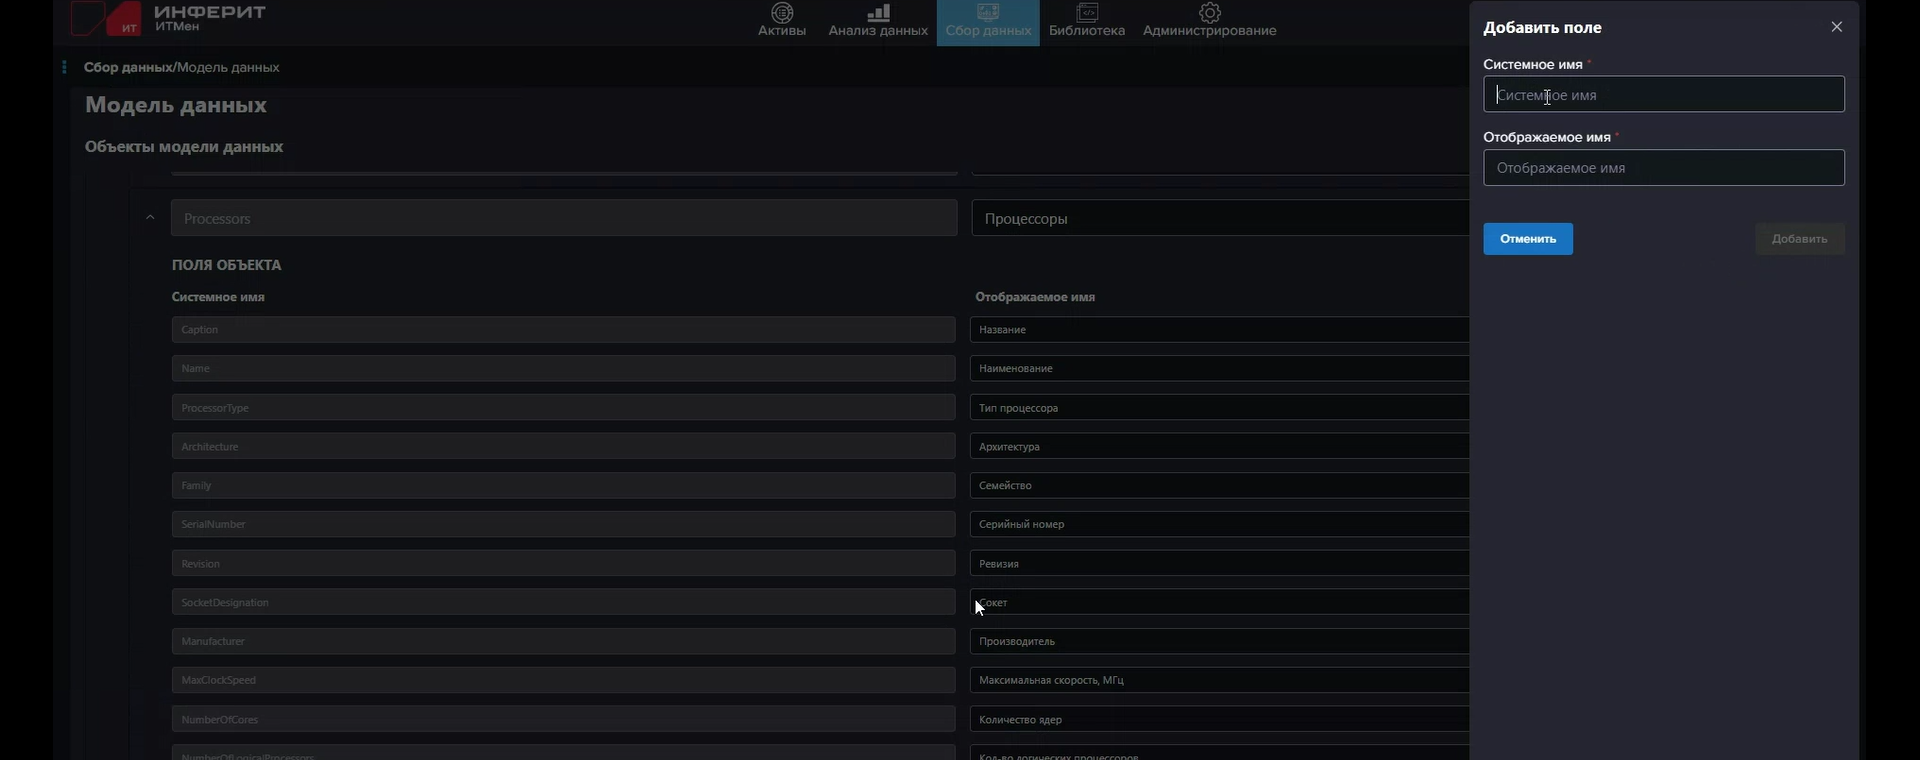Viewport: 1920px width, 760px height.
Task: Open the three-dot menu beside breadcrumb
Action: (64, 67)
